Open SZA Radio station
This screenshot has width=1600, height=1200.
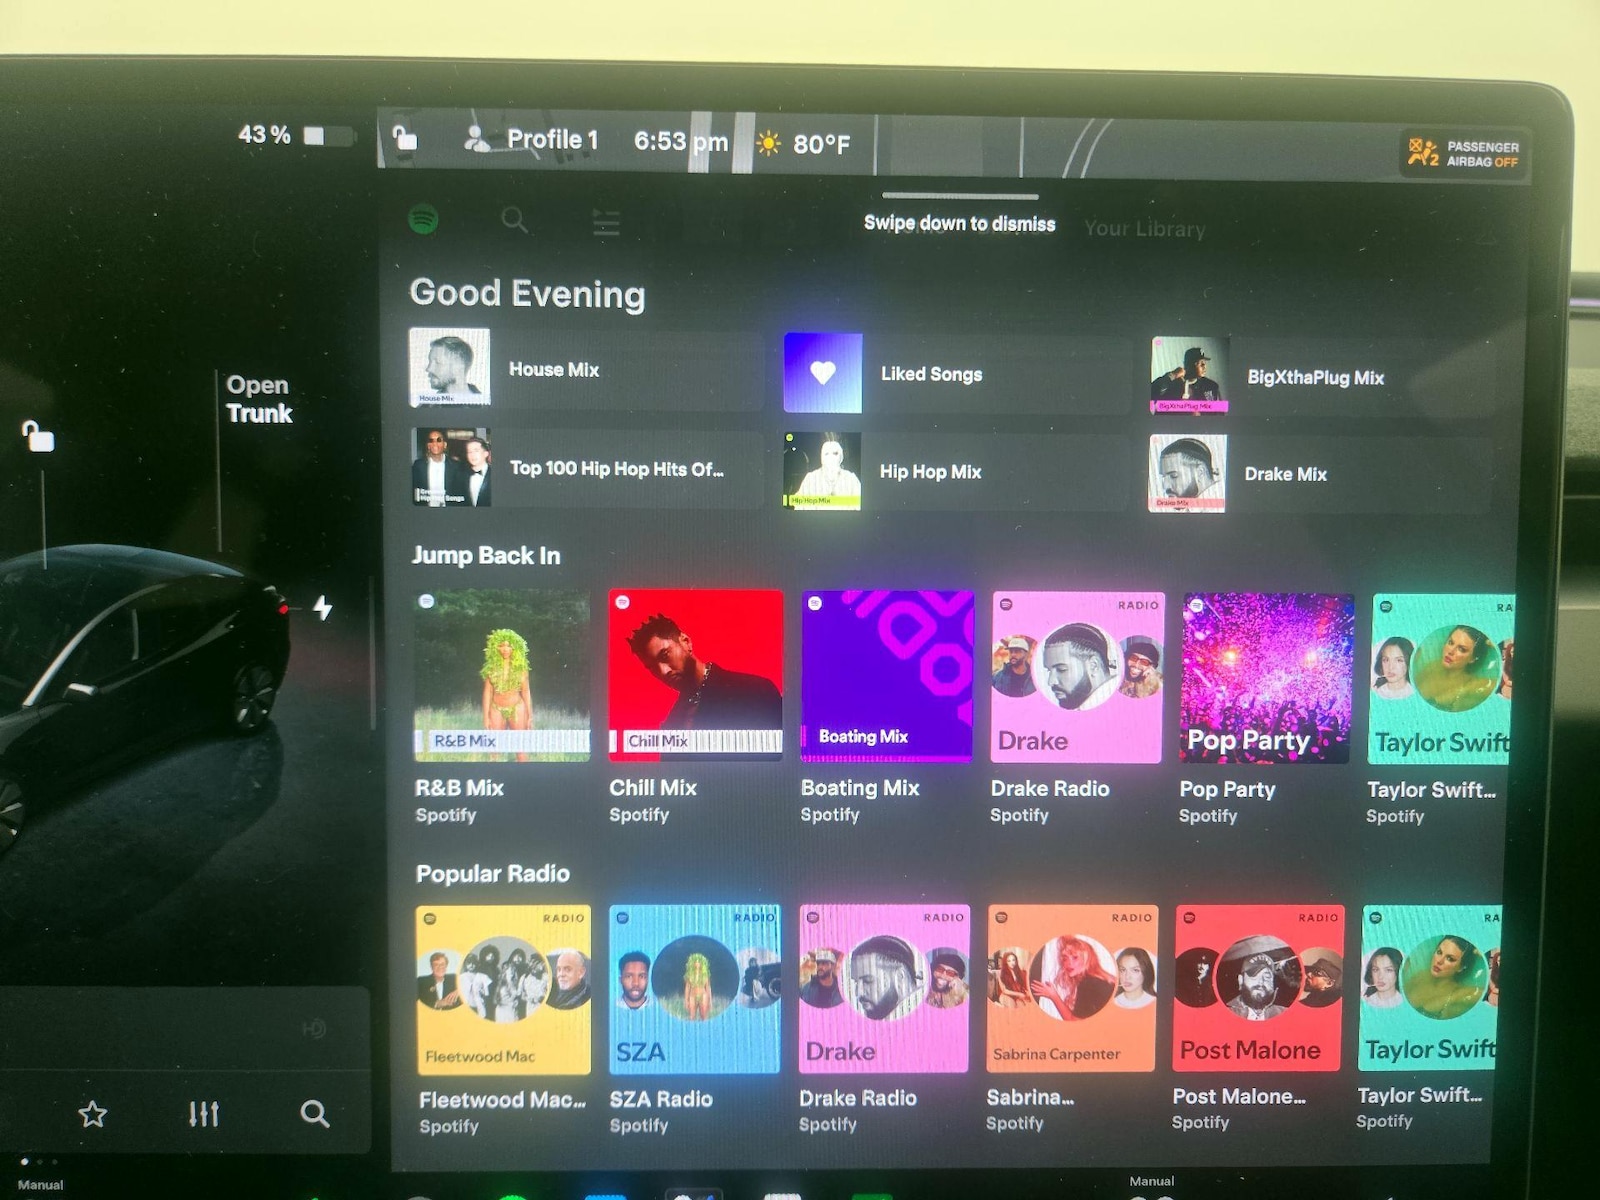click(694, 989)
